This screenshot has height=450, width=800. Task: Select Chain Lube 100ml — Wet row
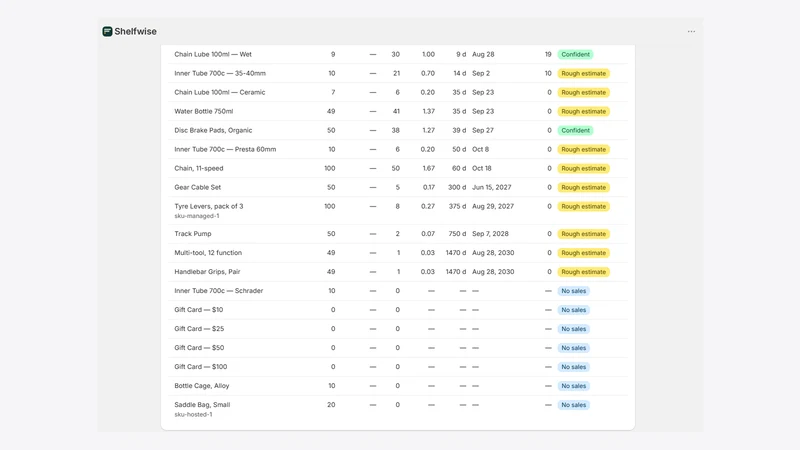click(398, 54)
